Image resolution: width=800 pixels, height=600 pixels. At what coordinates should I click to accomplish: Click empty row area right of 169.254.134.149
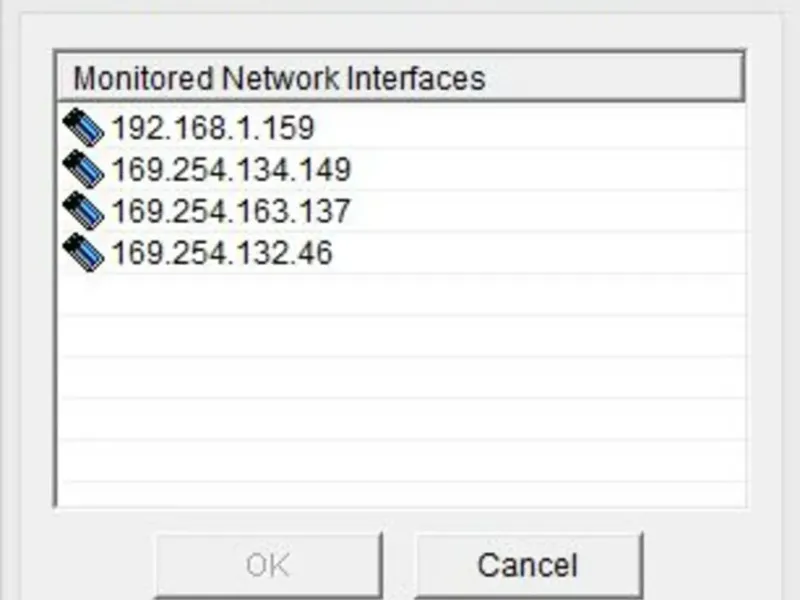coord(550,169)
